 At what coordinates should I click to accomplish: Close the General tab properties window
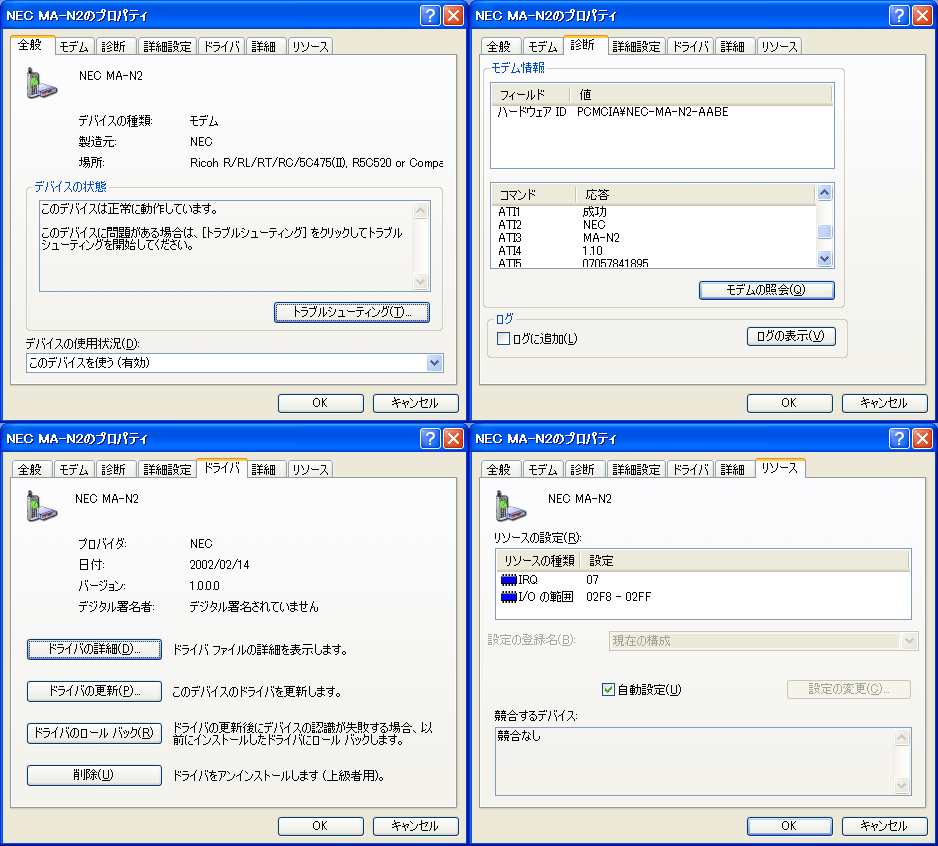click(x=453, y=15)
